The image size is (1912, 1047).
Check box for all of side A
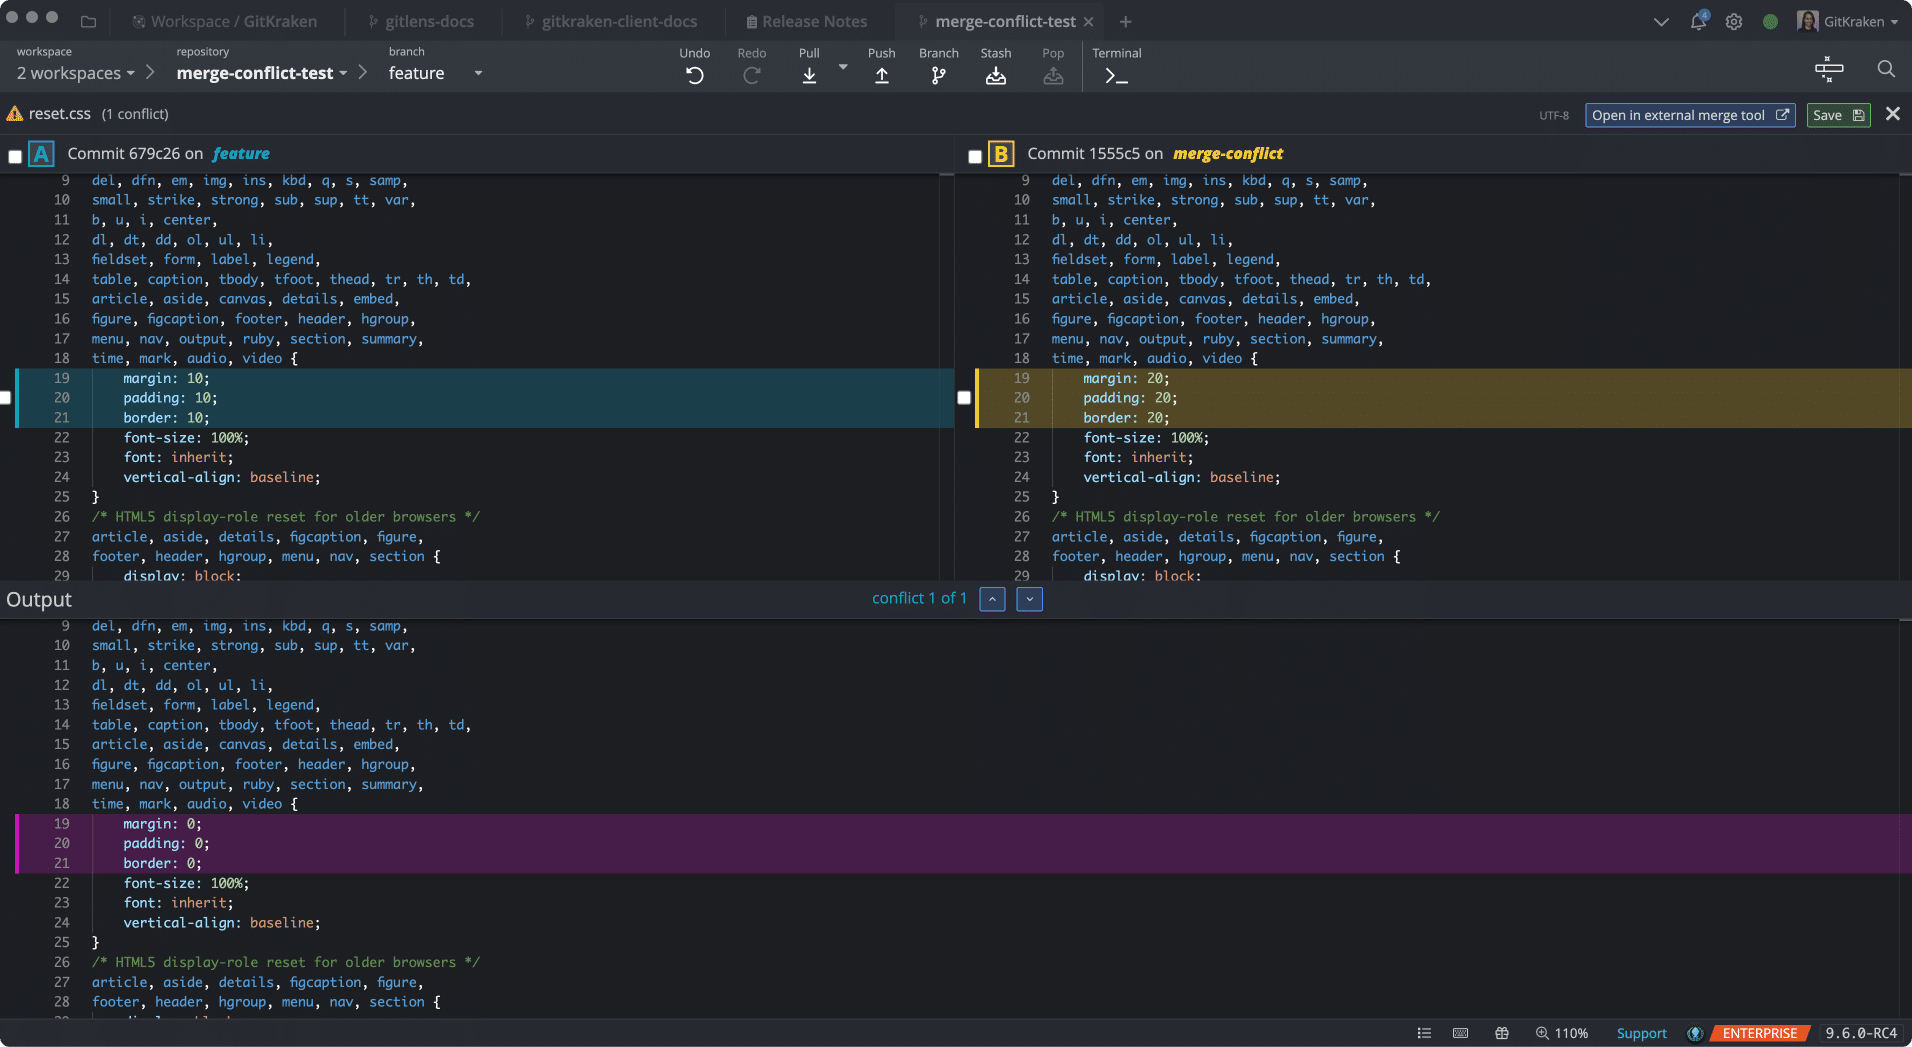tap(15, 156)
